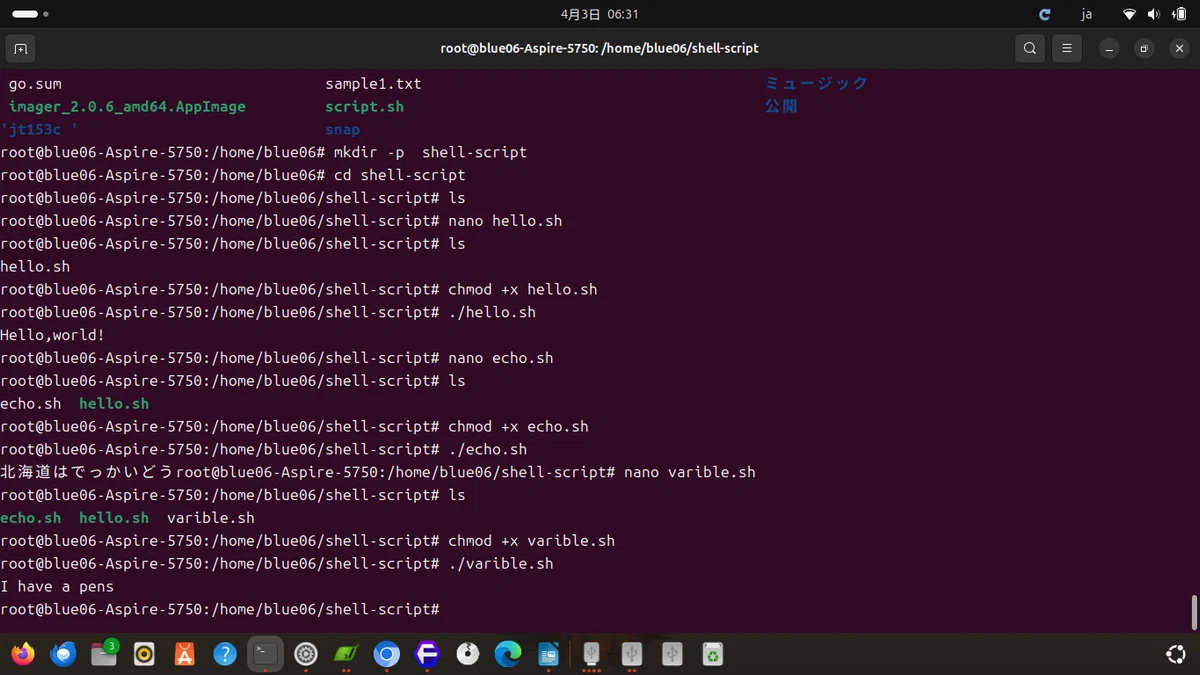Launch Rhythmbox music player from dock
Image resolution: width=1200 pixels, height=675 pixels.
(x=144, y=654)
